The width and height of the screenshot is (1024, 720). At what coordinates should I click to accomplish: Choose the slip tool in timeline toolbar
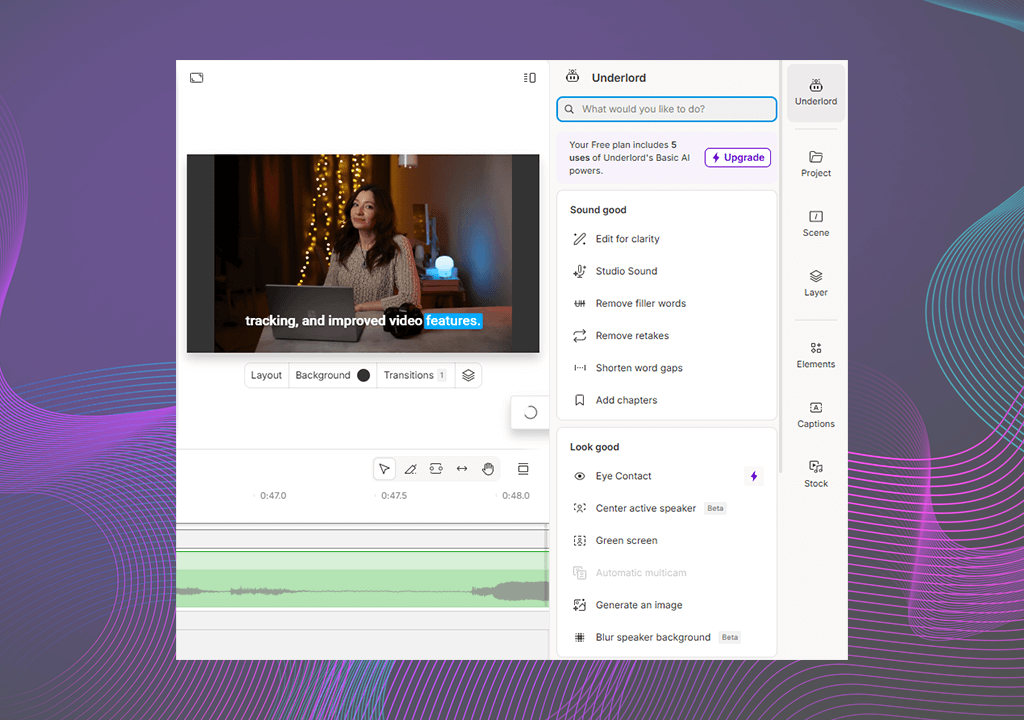pyautogui.click(x=436, y=469)
